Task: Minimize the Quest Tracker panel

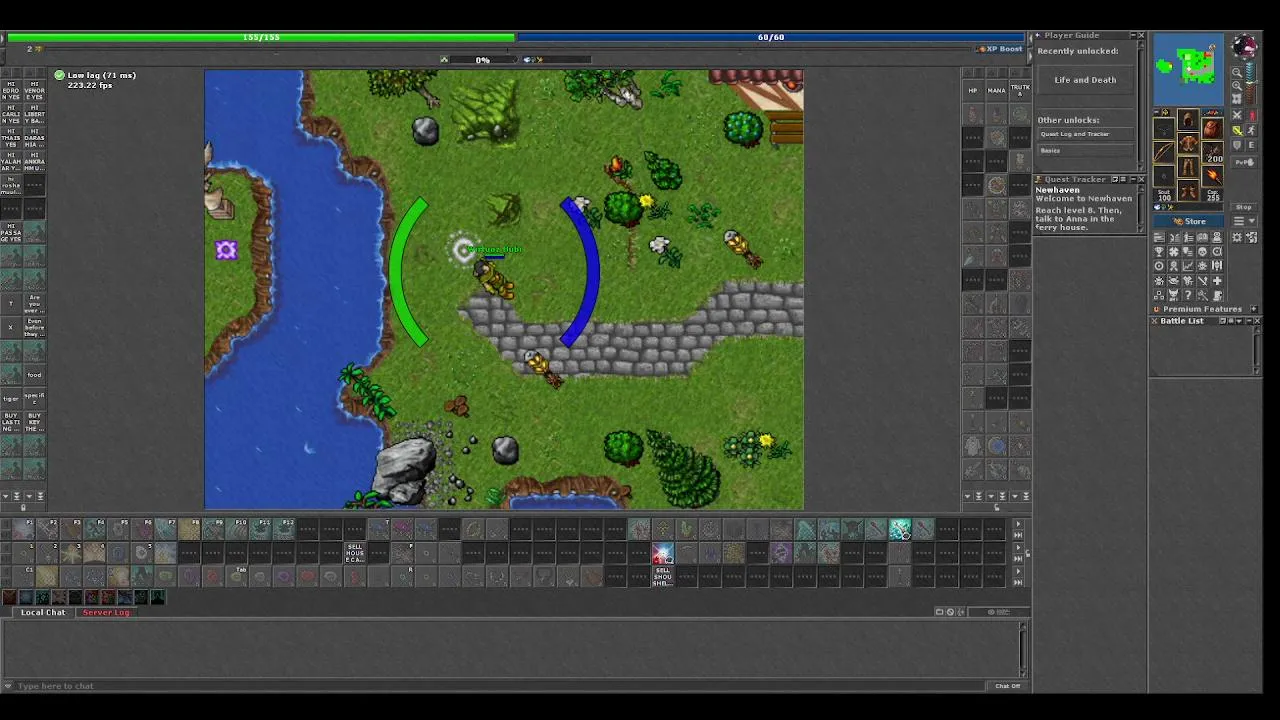Action: coord(1132,179)
